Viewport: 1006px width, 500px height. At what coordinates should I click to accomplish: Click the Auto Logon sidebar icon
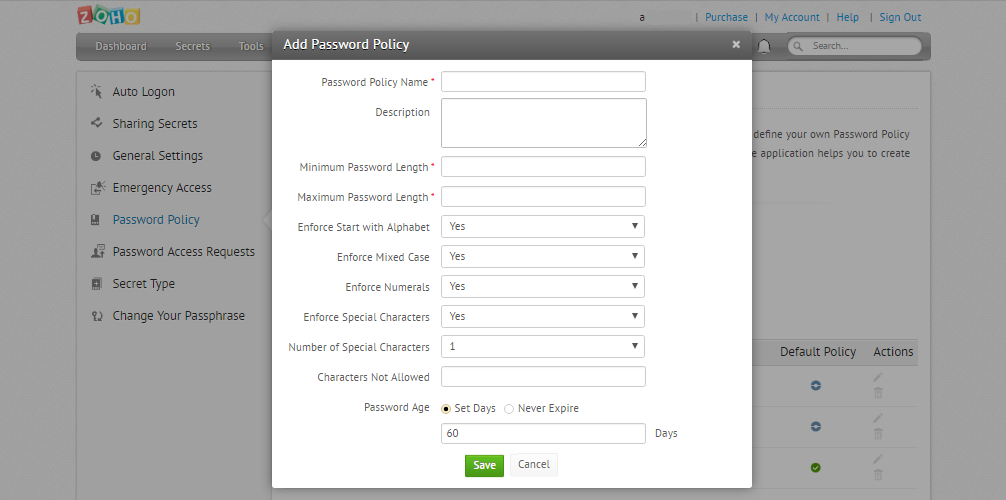(x=96, y=92)
